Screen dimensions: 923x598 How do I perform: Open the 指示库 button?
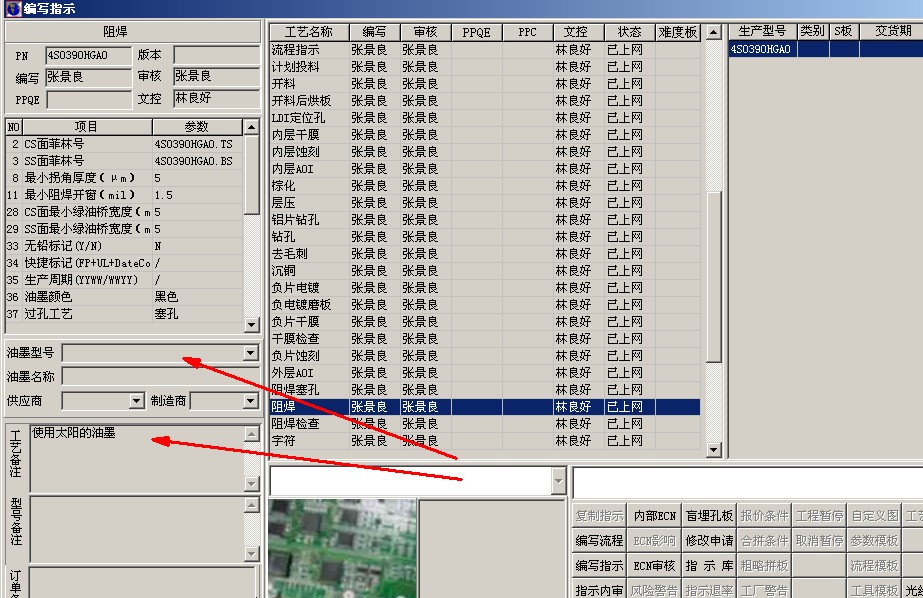coord(709,566)
